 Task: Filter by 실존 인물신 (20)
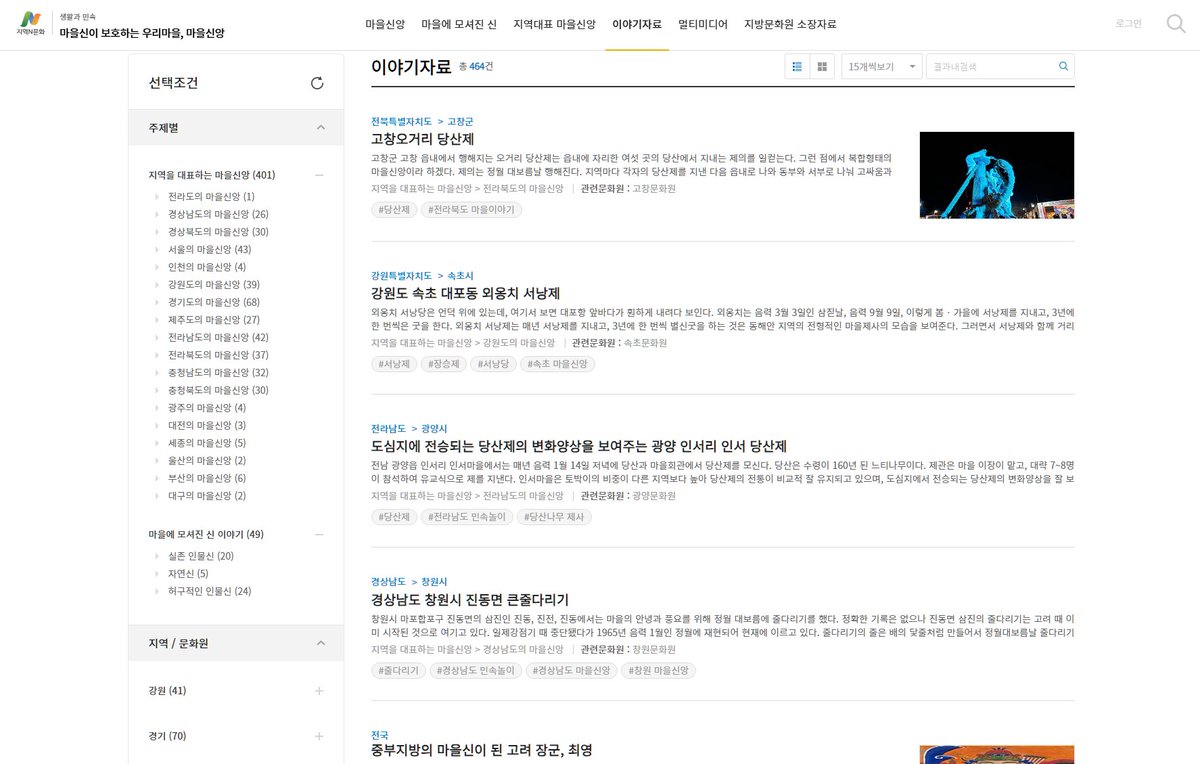click(201, 556)
